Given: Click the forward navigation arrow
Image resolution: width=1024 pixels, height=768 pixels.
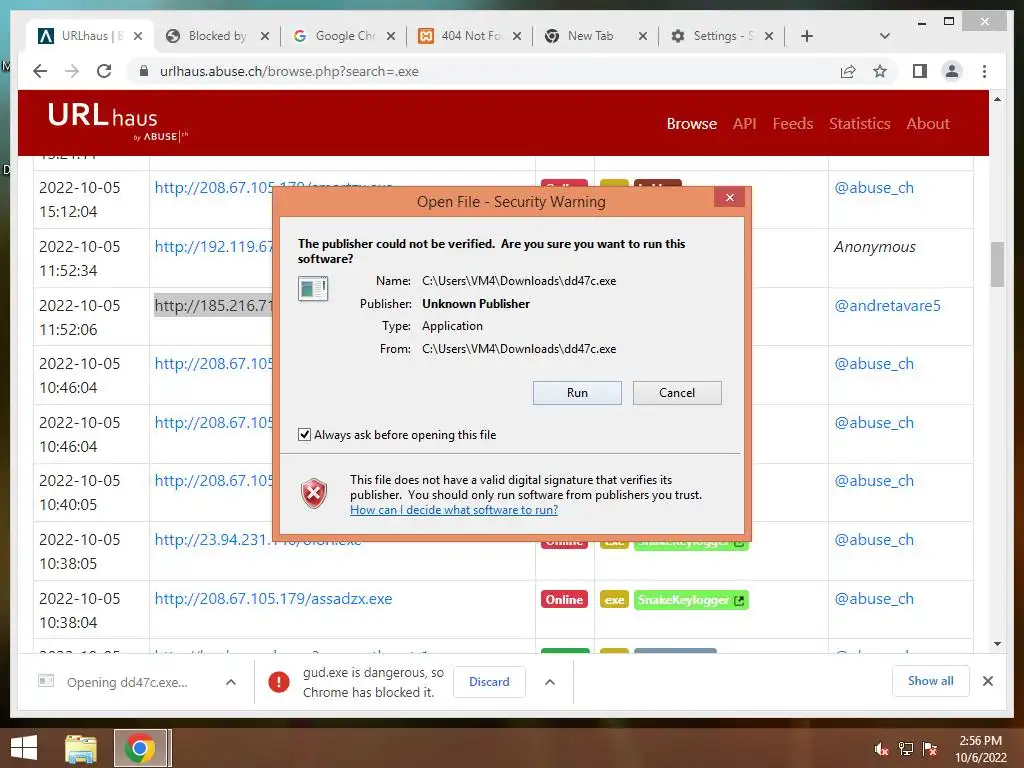Looking at the screenshot, I should click(x=72, y=71).
